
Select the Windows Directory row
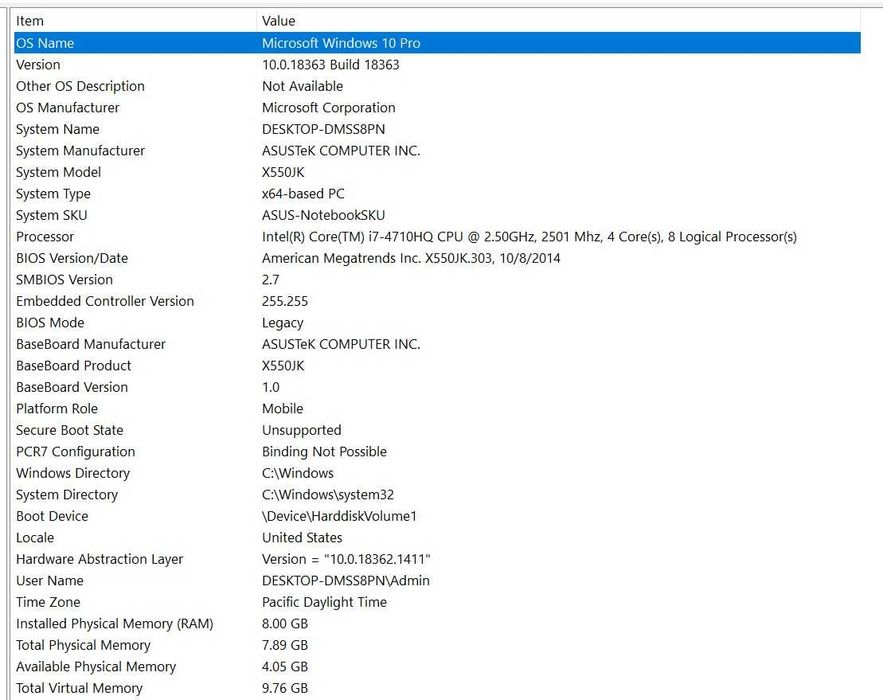437,473
